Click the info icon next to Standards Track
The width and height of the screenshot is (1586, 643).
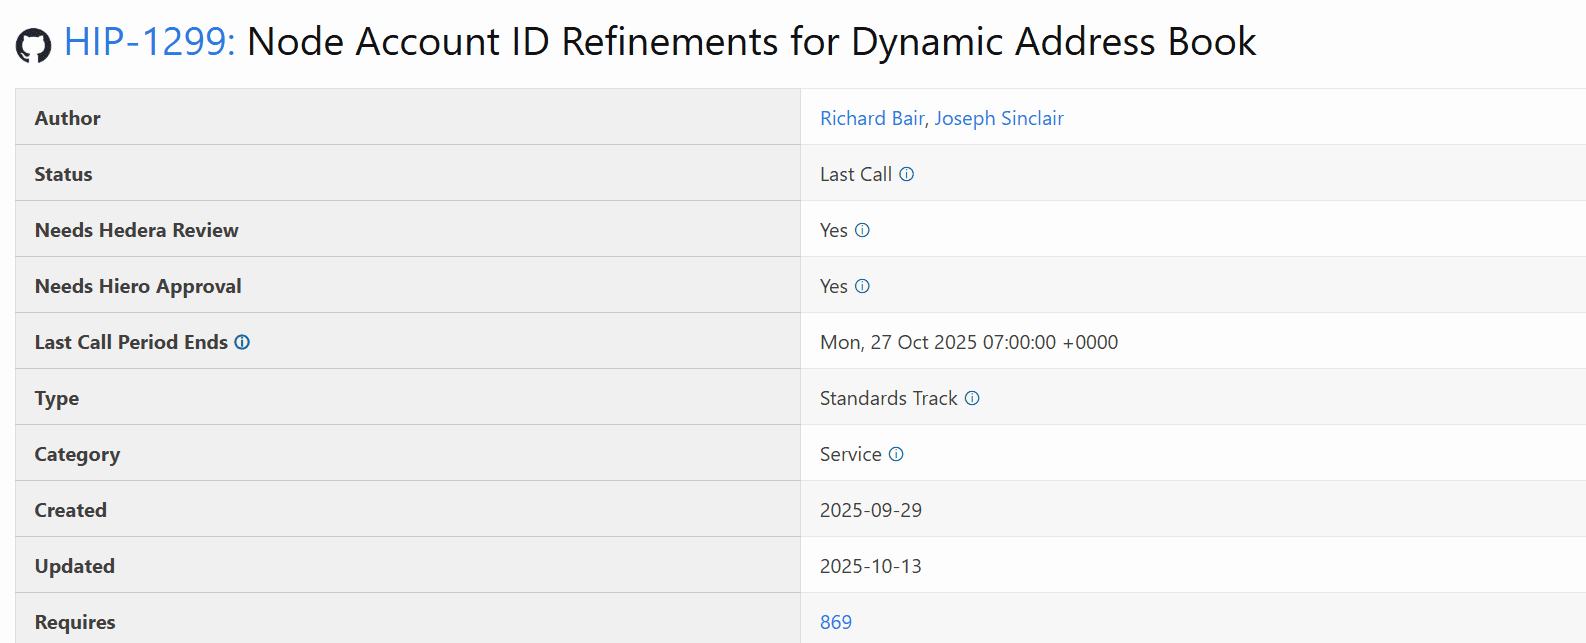[x=972, y=398]
